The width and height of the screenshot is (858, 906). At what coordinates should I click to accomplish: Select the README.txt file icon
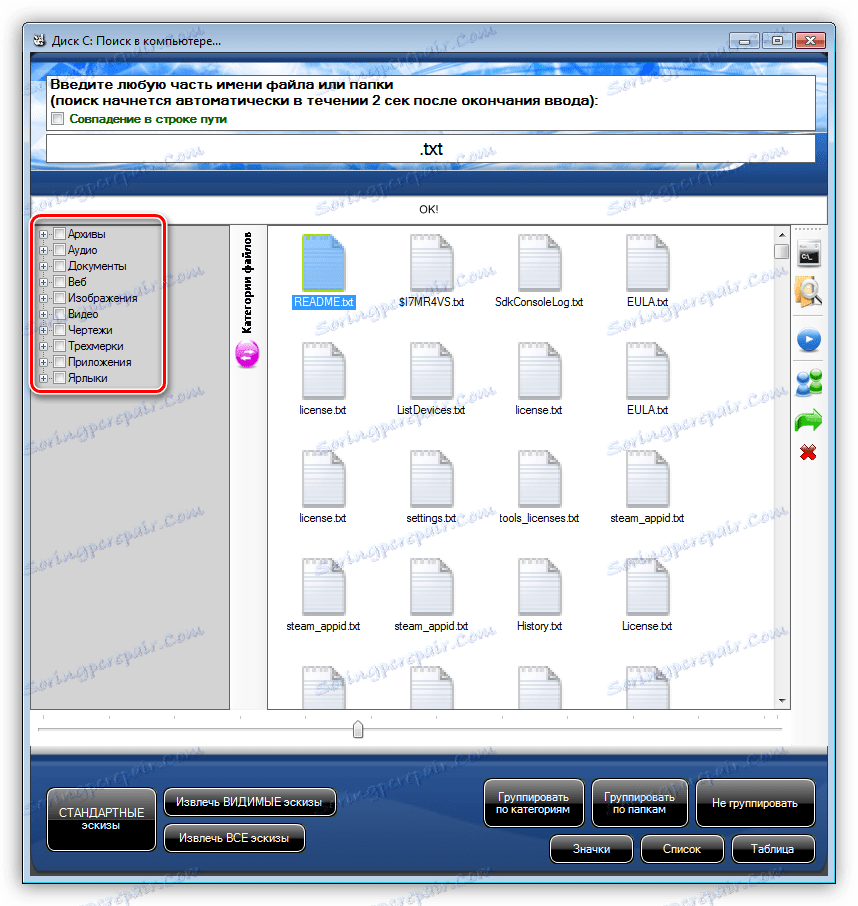[x=324, y=263]
